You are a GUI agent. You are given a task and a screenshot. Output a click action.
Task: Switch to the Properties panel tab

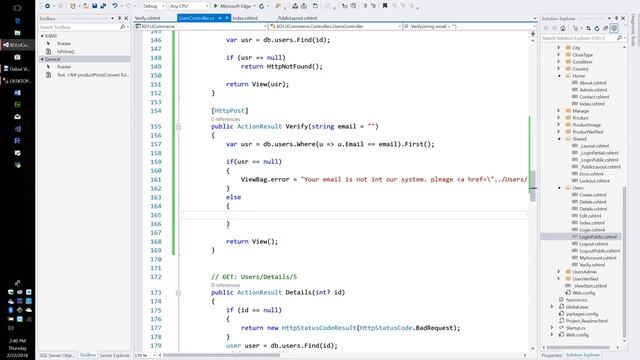(x=551, y=356)
